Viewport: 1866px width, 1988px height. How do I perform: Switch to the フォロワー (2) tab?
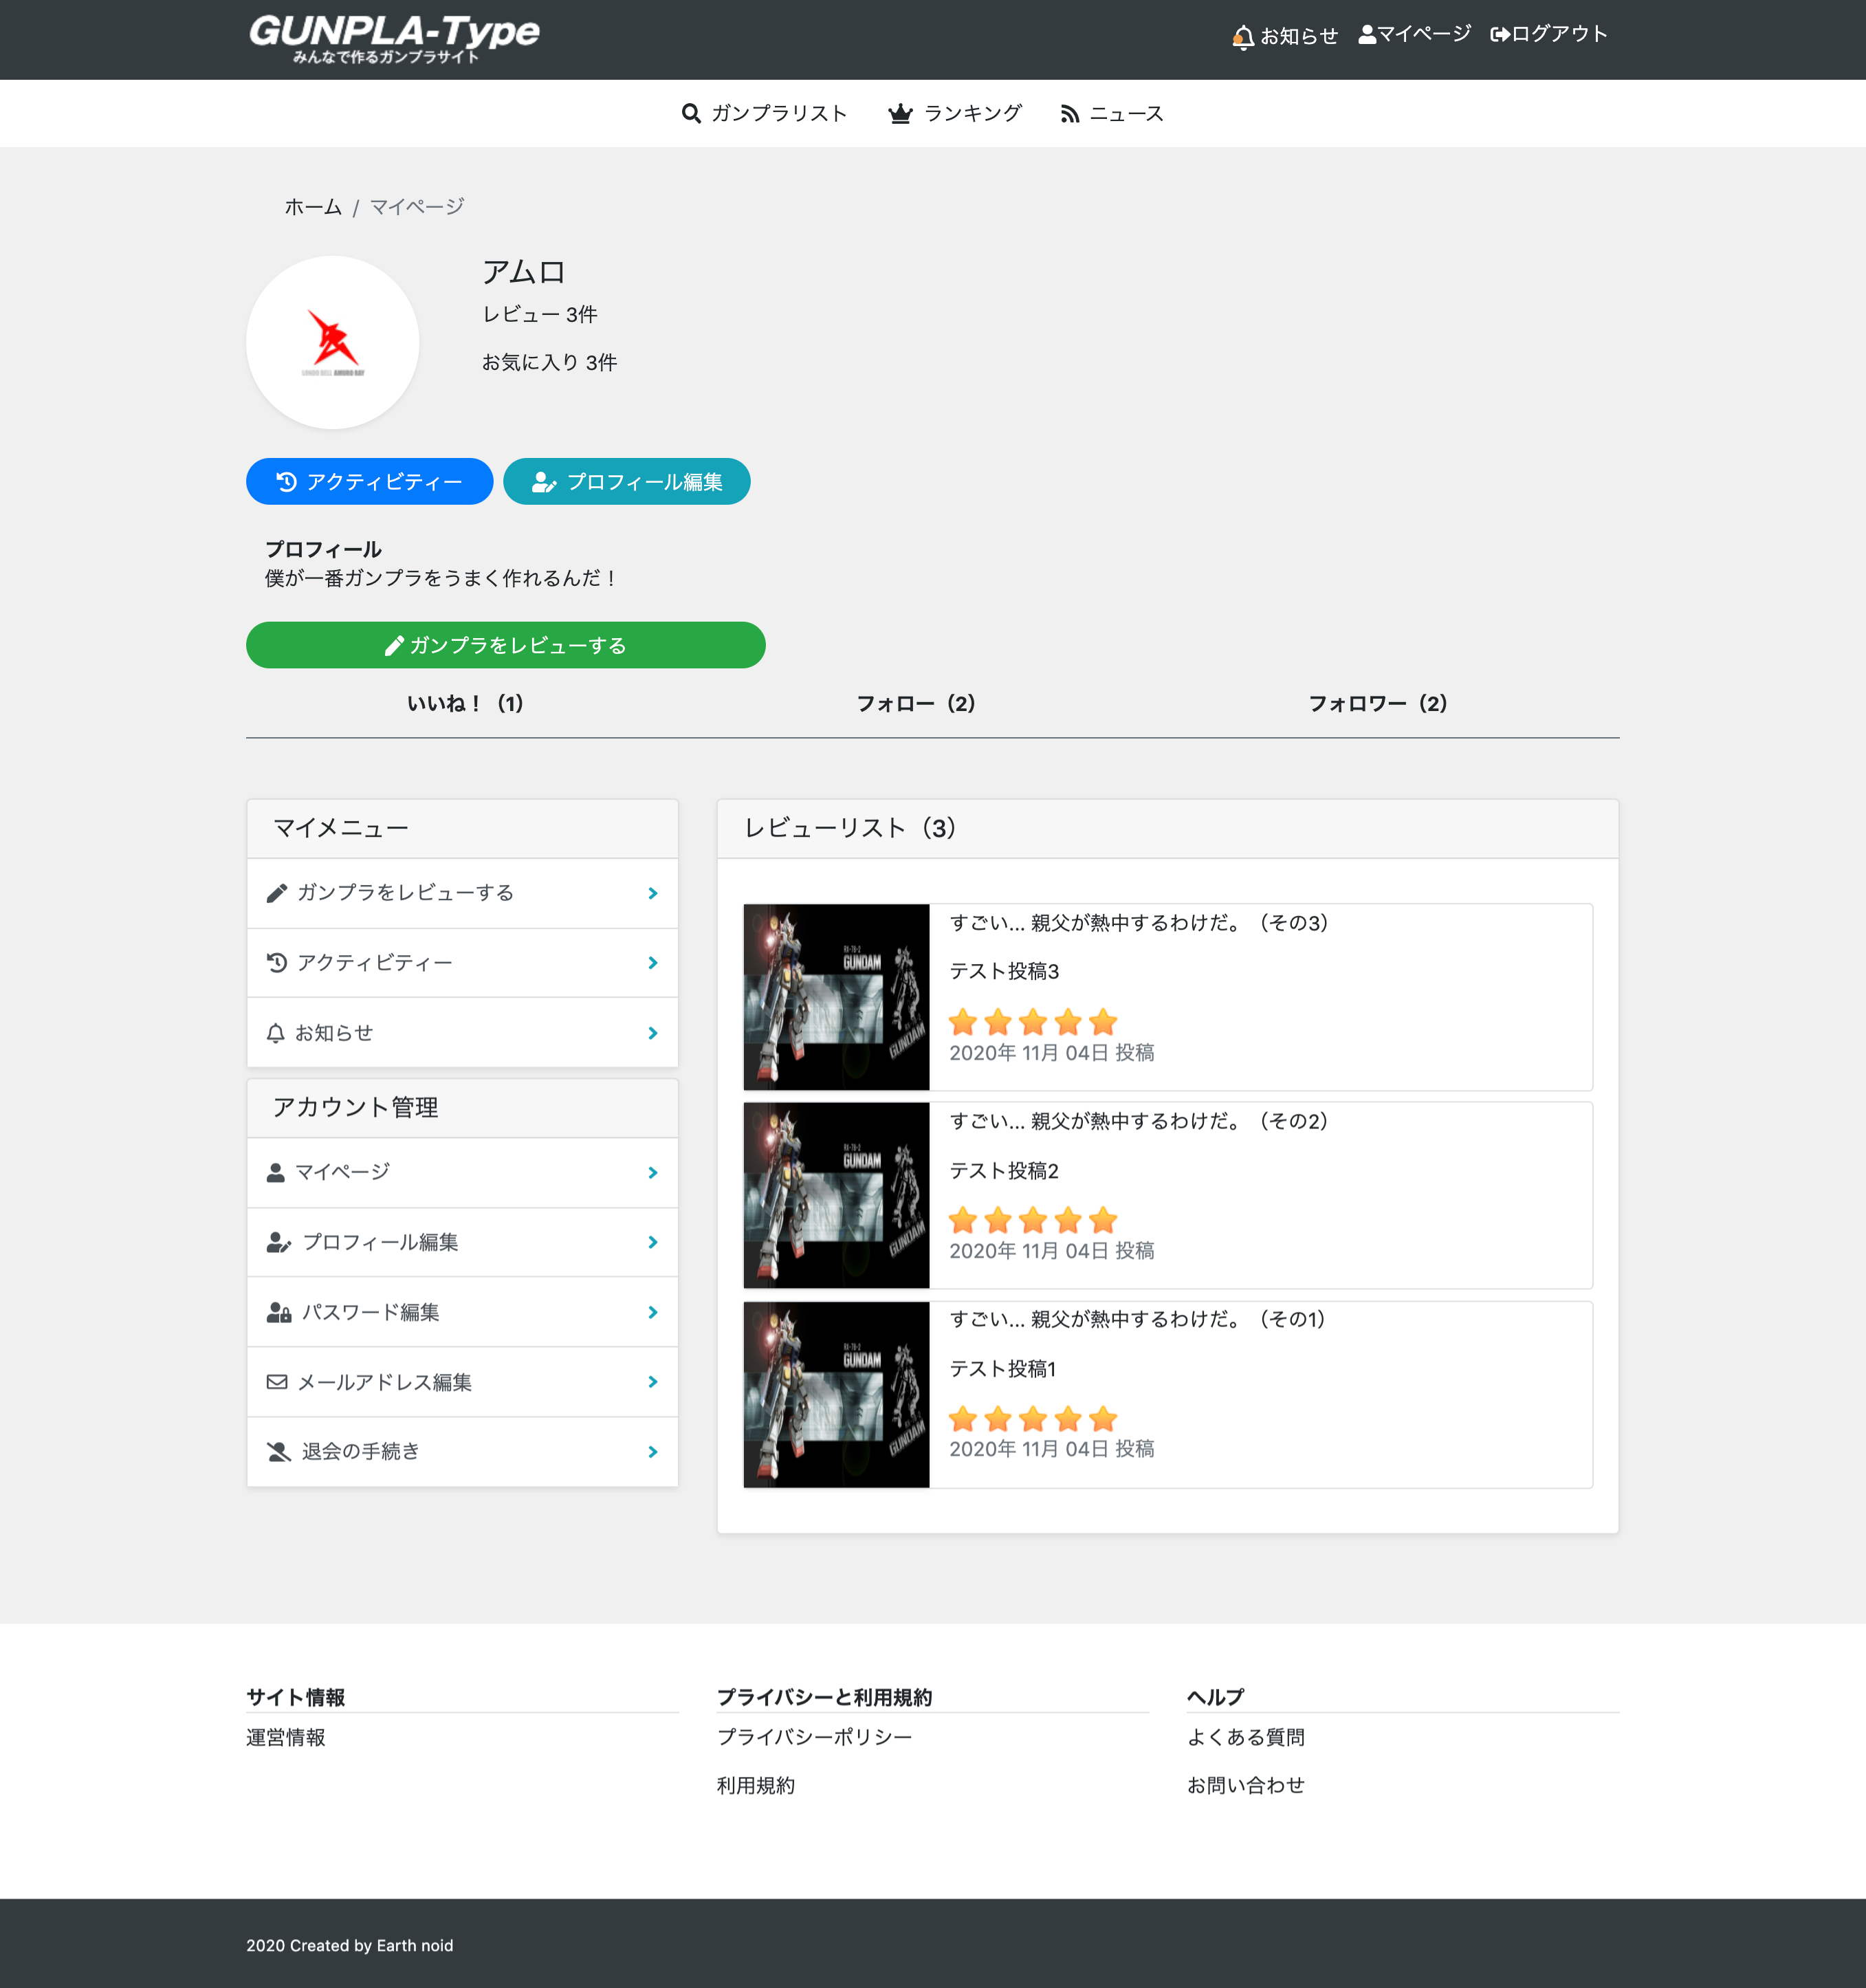(x=1378, y=703)
